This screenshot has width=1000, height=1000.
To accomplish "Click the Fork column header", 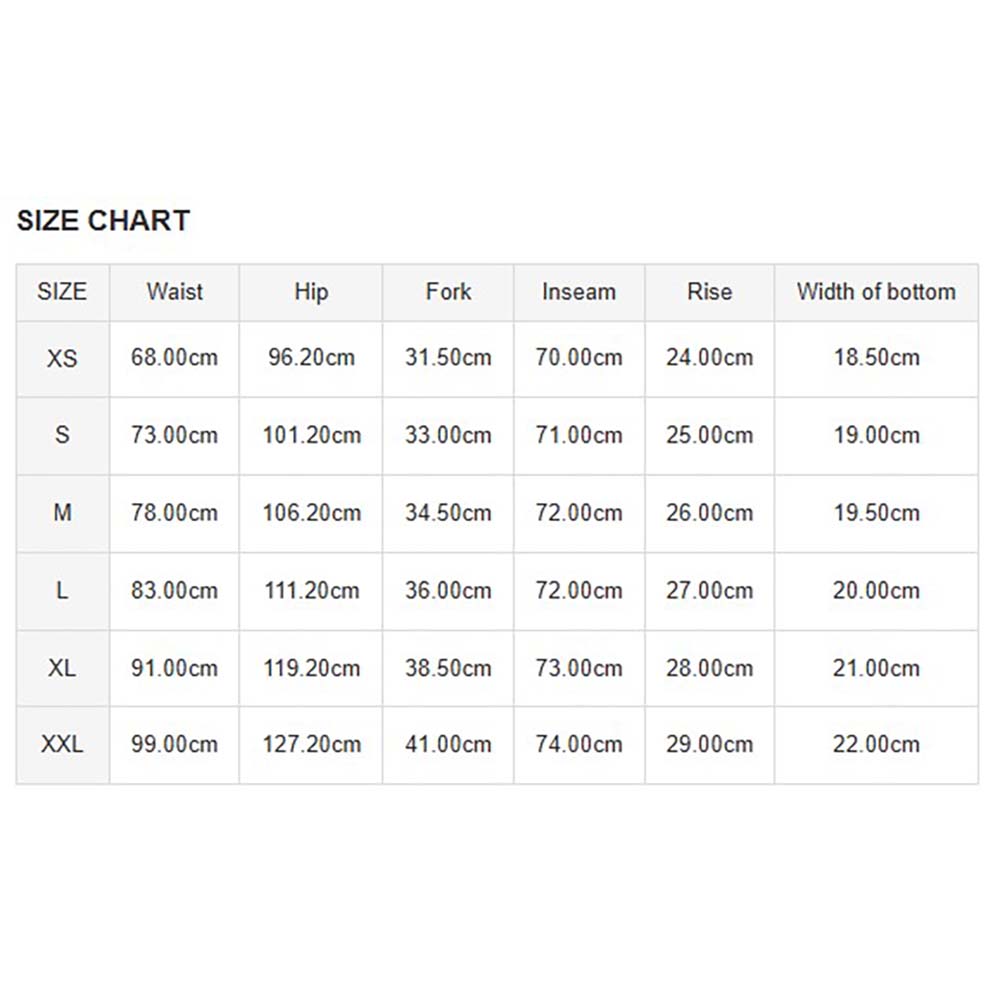I will click(448, 292).
